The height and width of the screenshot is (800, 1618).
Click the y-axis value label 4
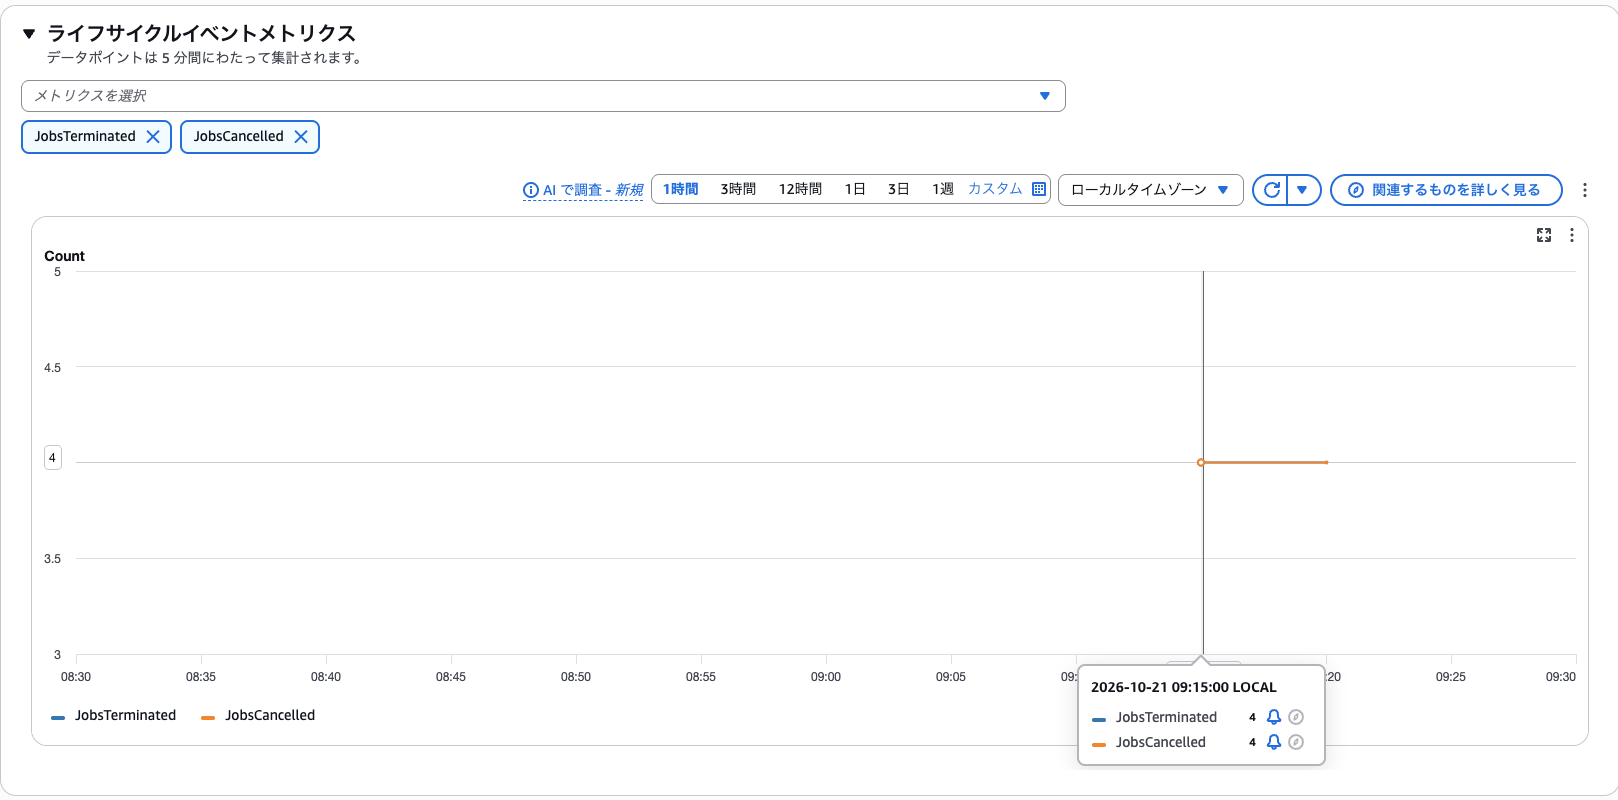coord(53,458)
